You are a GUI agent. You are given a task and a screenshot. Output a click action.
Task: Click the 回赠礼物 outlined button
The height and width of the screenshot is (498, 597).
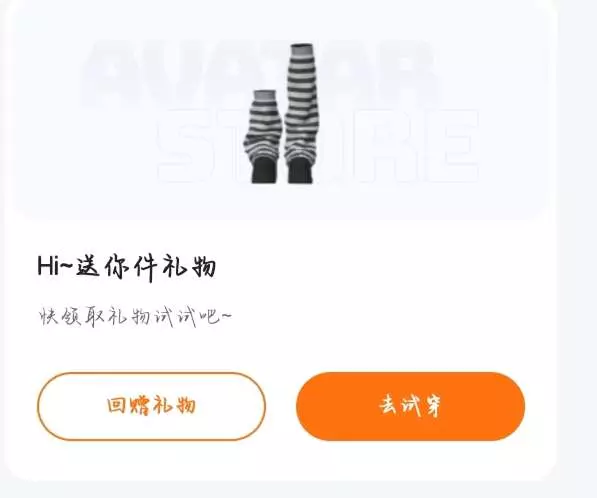point(151,406)
